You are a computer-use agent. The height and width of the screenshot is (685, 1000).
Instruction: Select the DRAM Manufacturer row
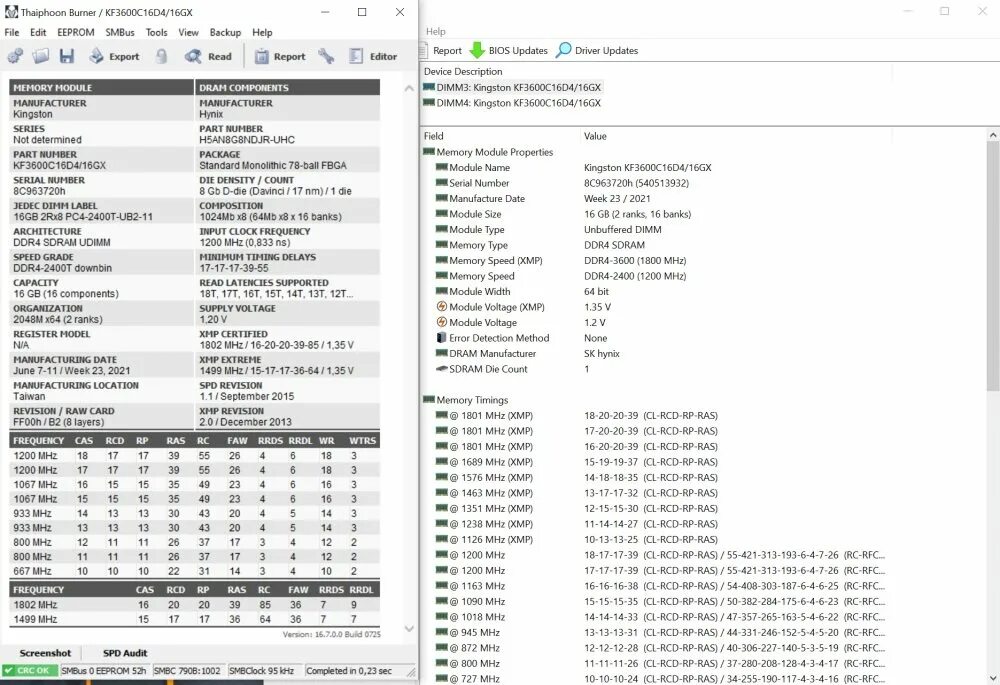528,353
